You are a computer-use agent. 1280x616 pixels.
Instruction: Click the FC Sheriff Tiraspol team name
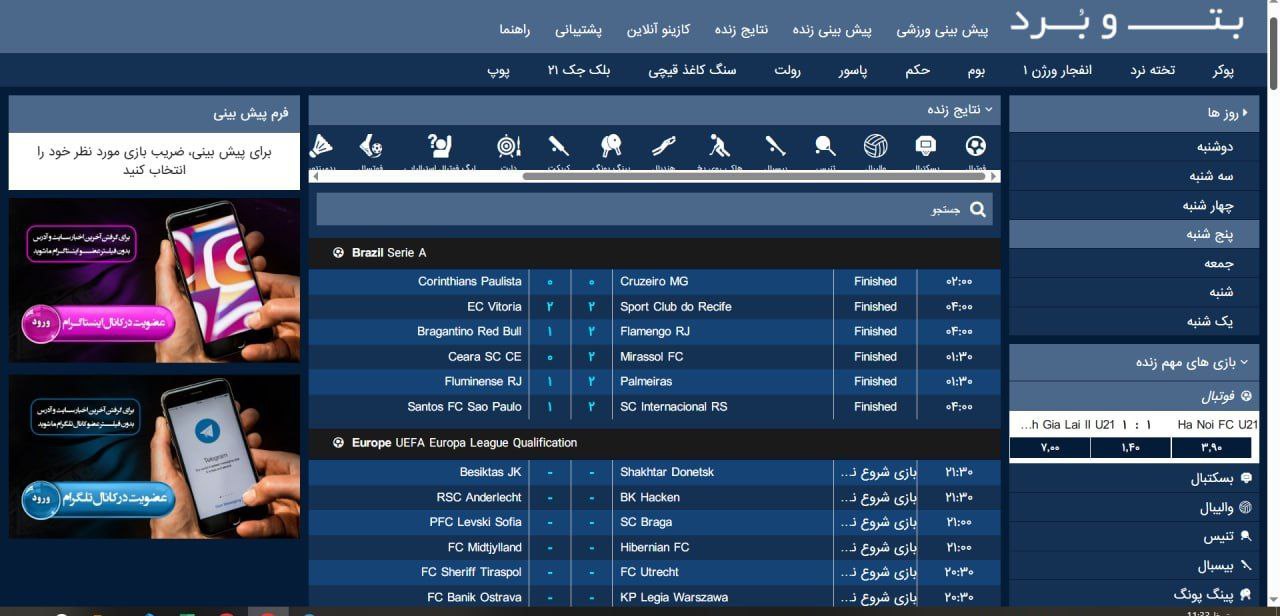pos(472,572)
